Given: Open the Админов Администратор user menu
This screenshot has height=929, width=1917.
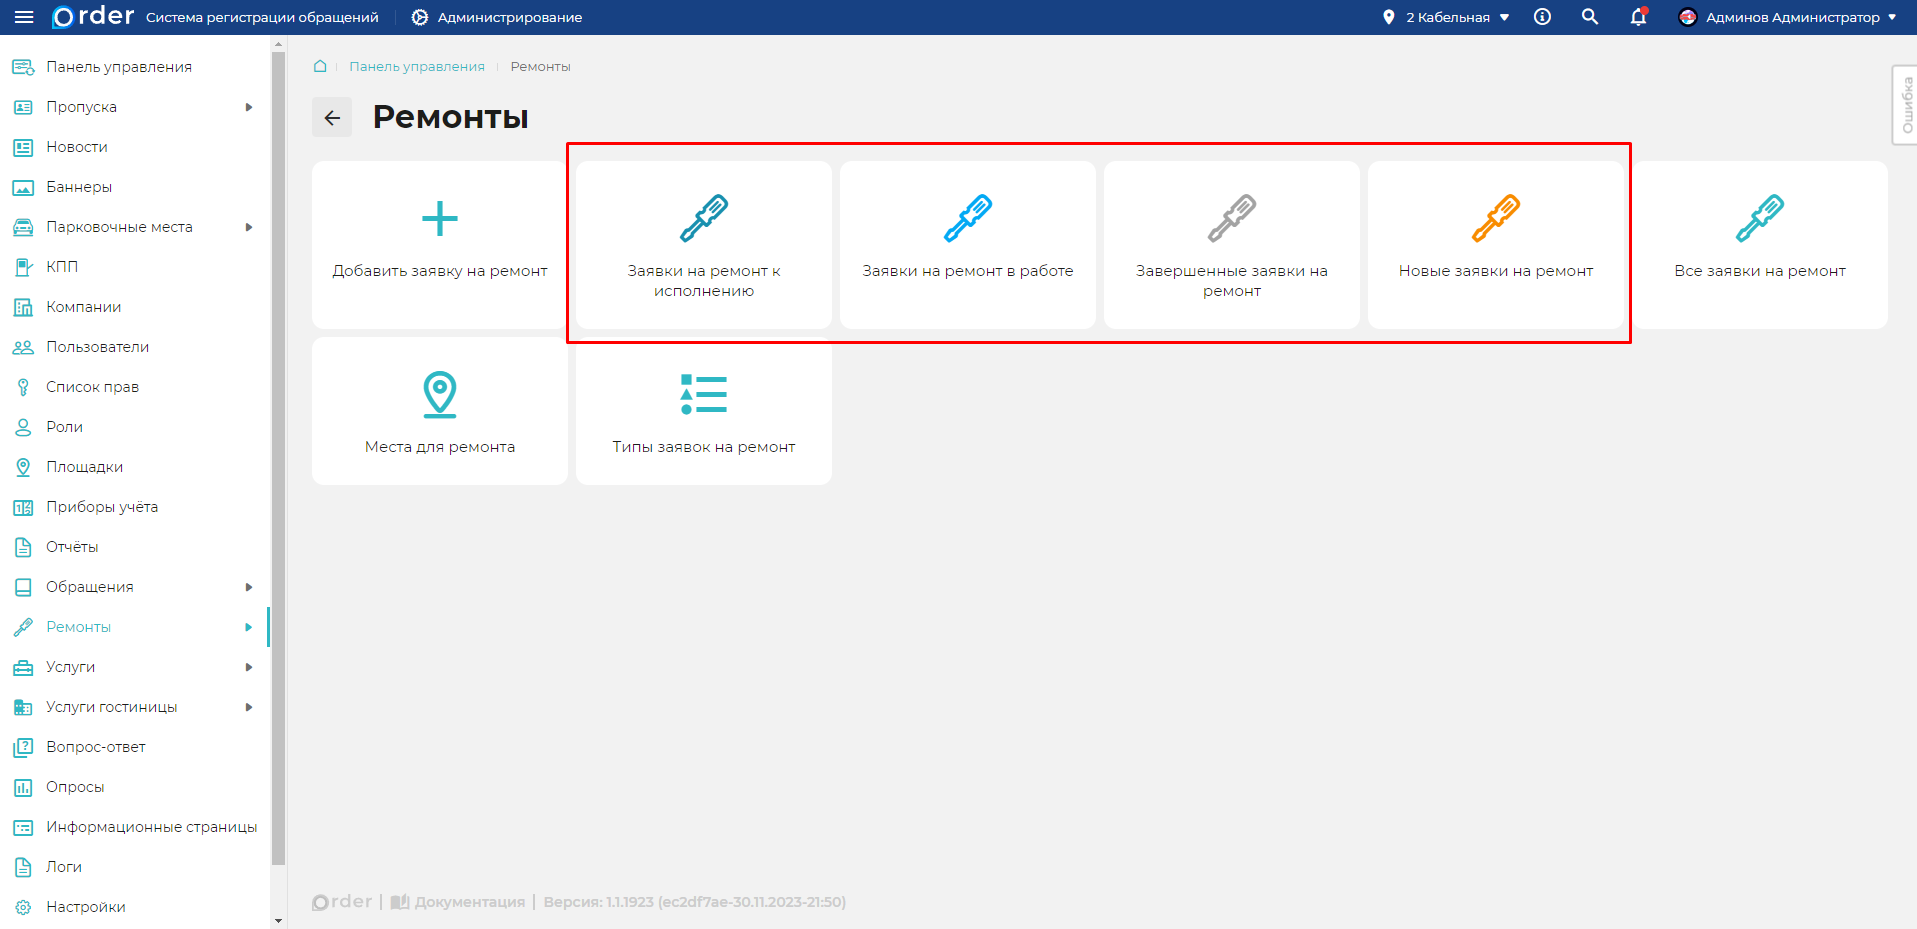Looking at the screenshot, I should coord(1791,17).
